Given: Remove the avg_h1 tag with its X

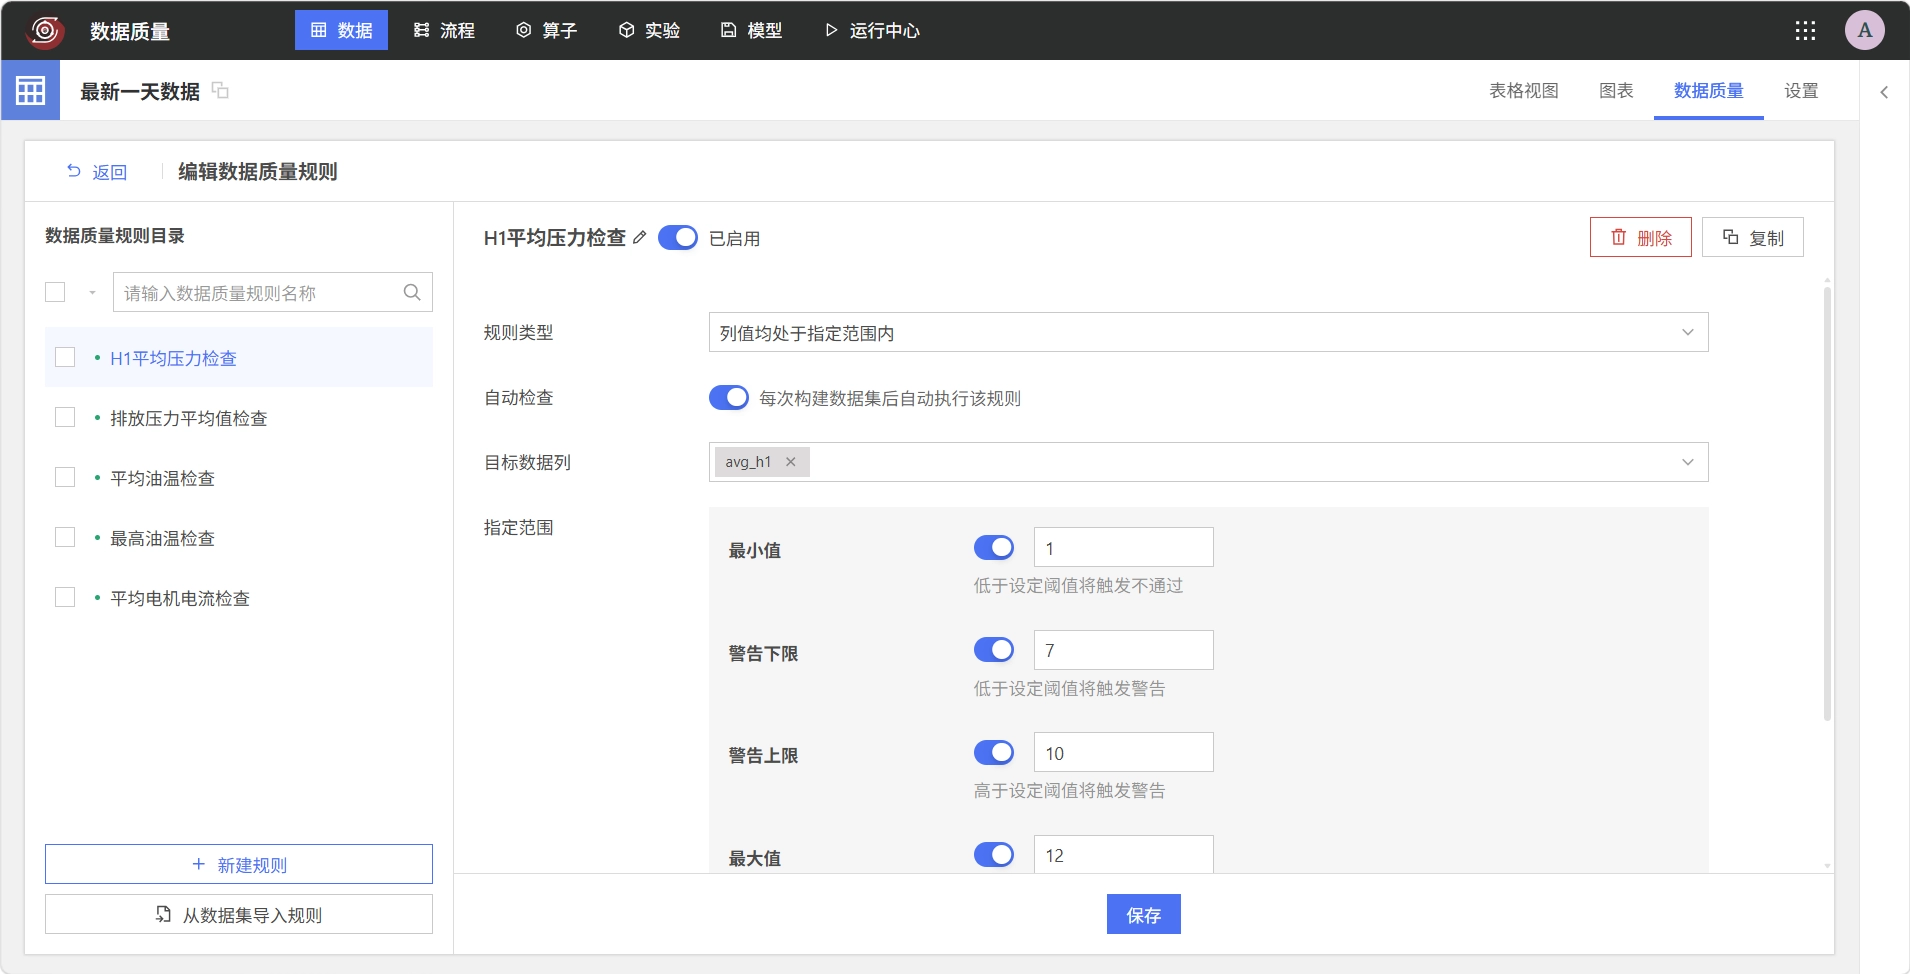Looking at the screenshot, I should [790, 462].
